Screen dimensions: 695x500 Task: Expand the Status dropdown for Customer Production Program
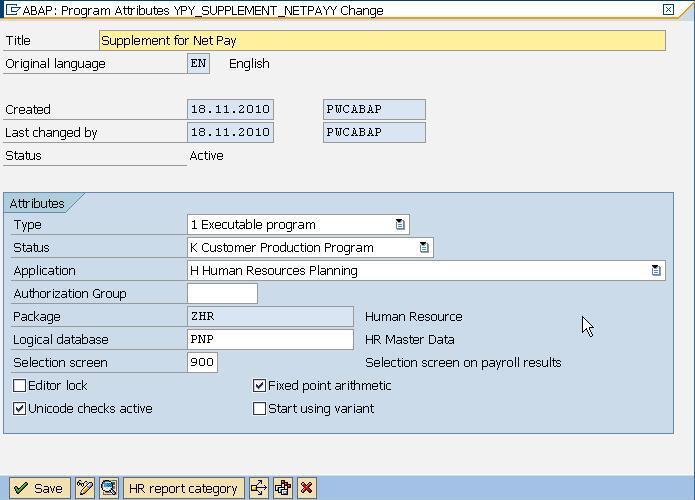424,248
